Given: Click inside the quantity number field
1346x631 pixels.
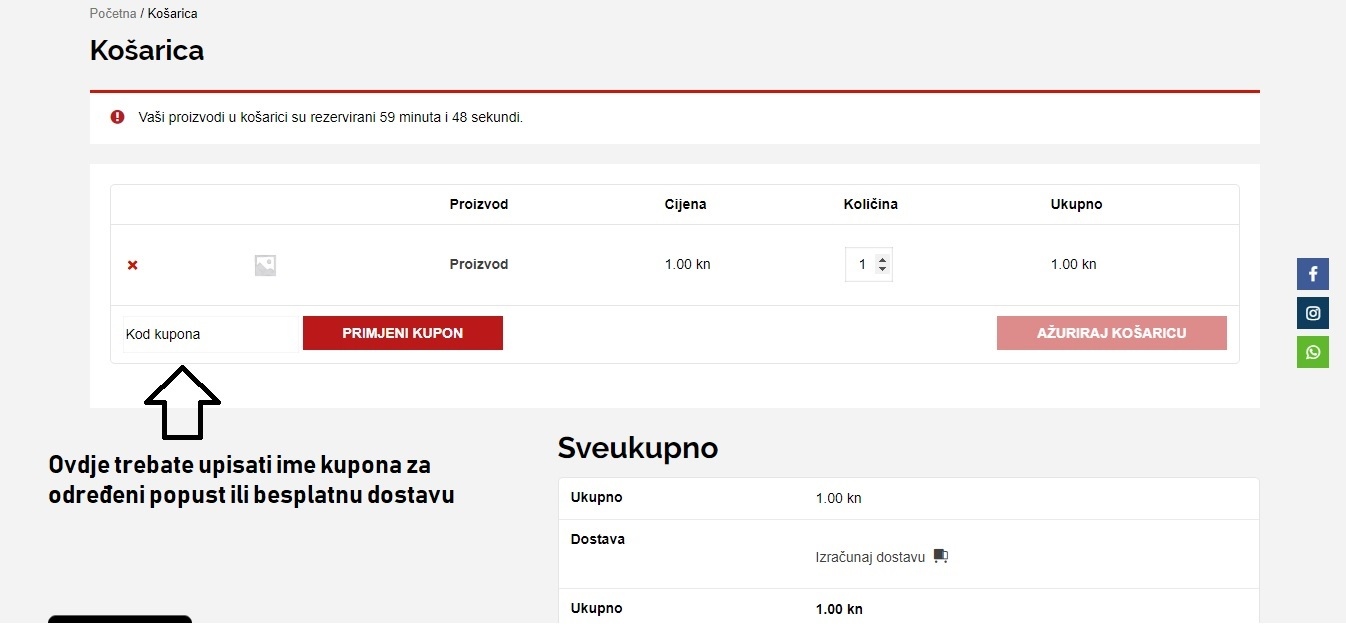Looking at the screenshot, I should tap(861, 265).
